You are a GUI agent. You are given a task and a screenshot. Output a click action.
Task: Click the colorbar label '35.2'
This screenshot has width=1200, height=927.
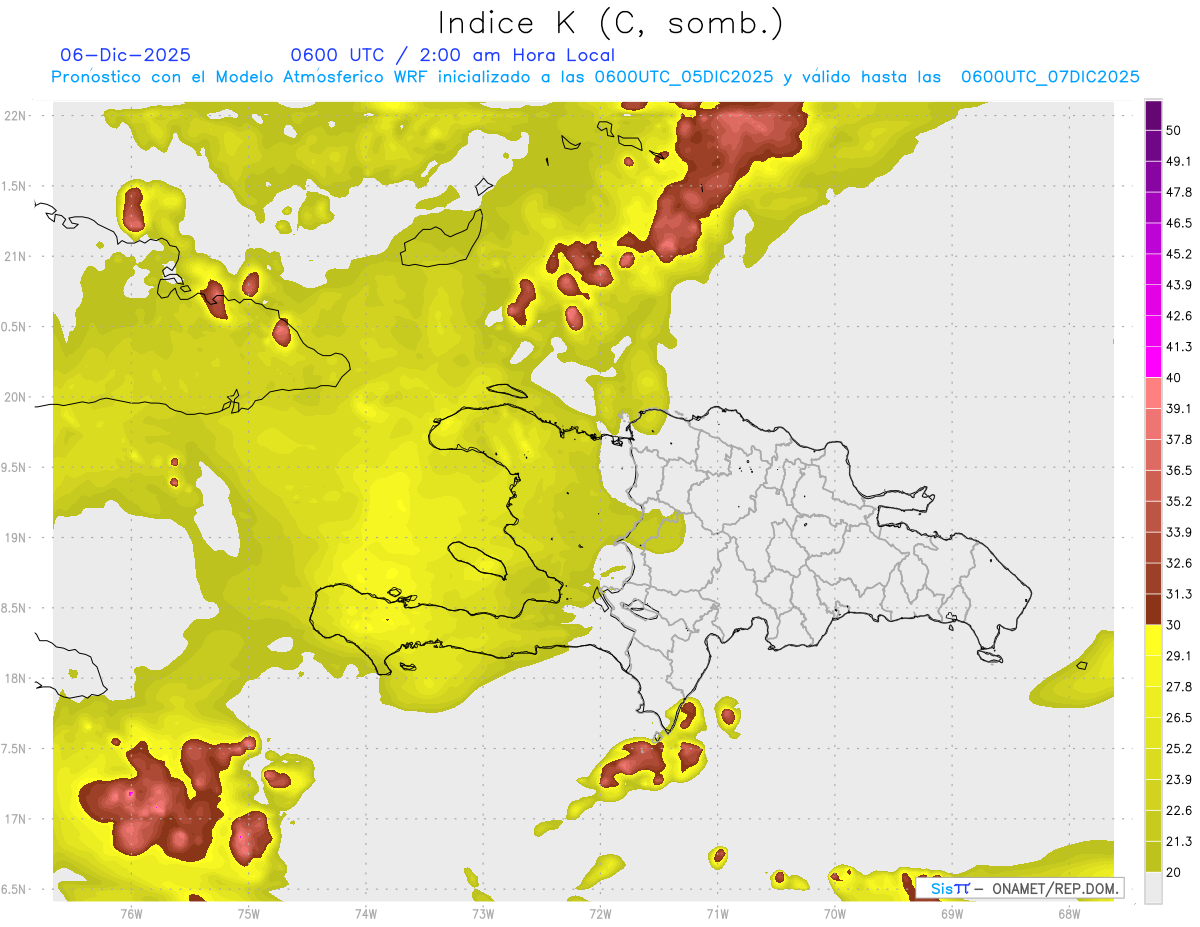click(x=1179, y=501)
